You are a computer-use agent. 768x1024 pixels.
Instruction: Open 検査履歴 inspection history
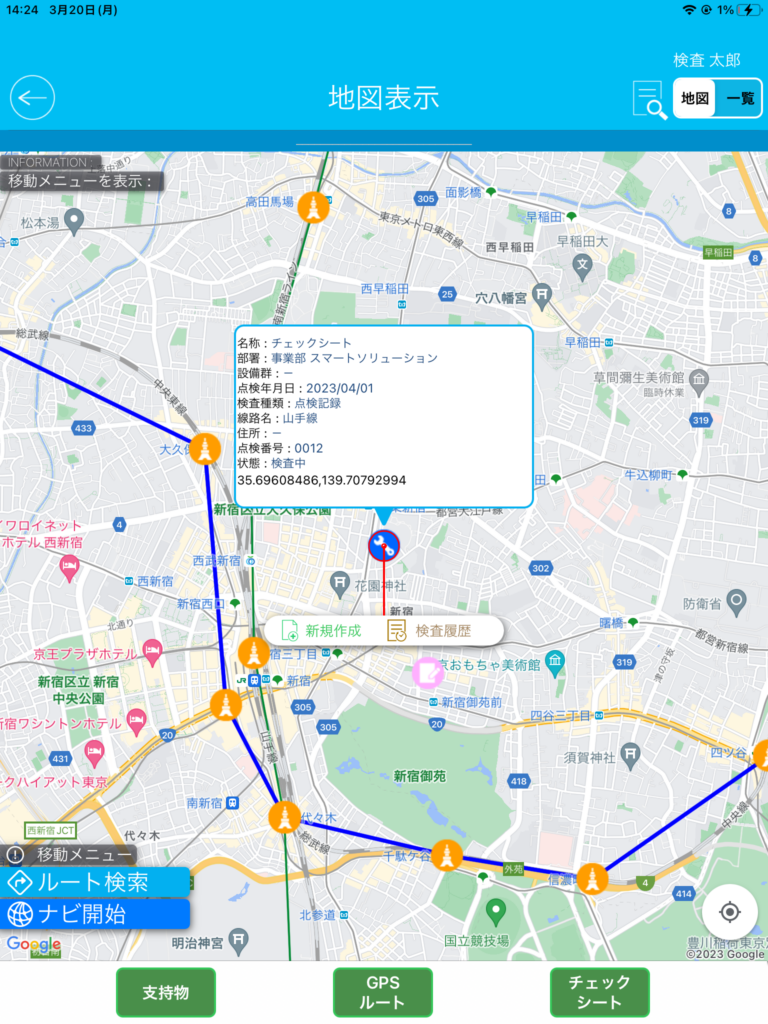click(429, 631)
